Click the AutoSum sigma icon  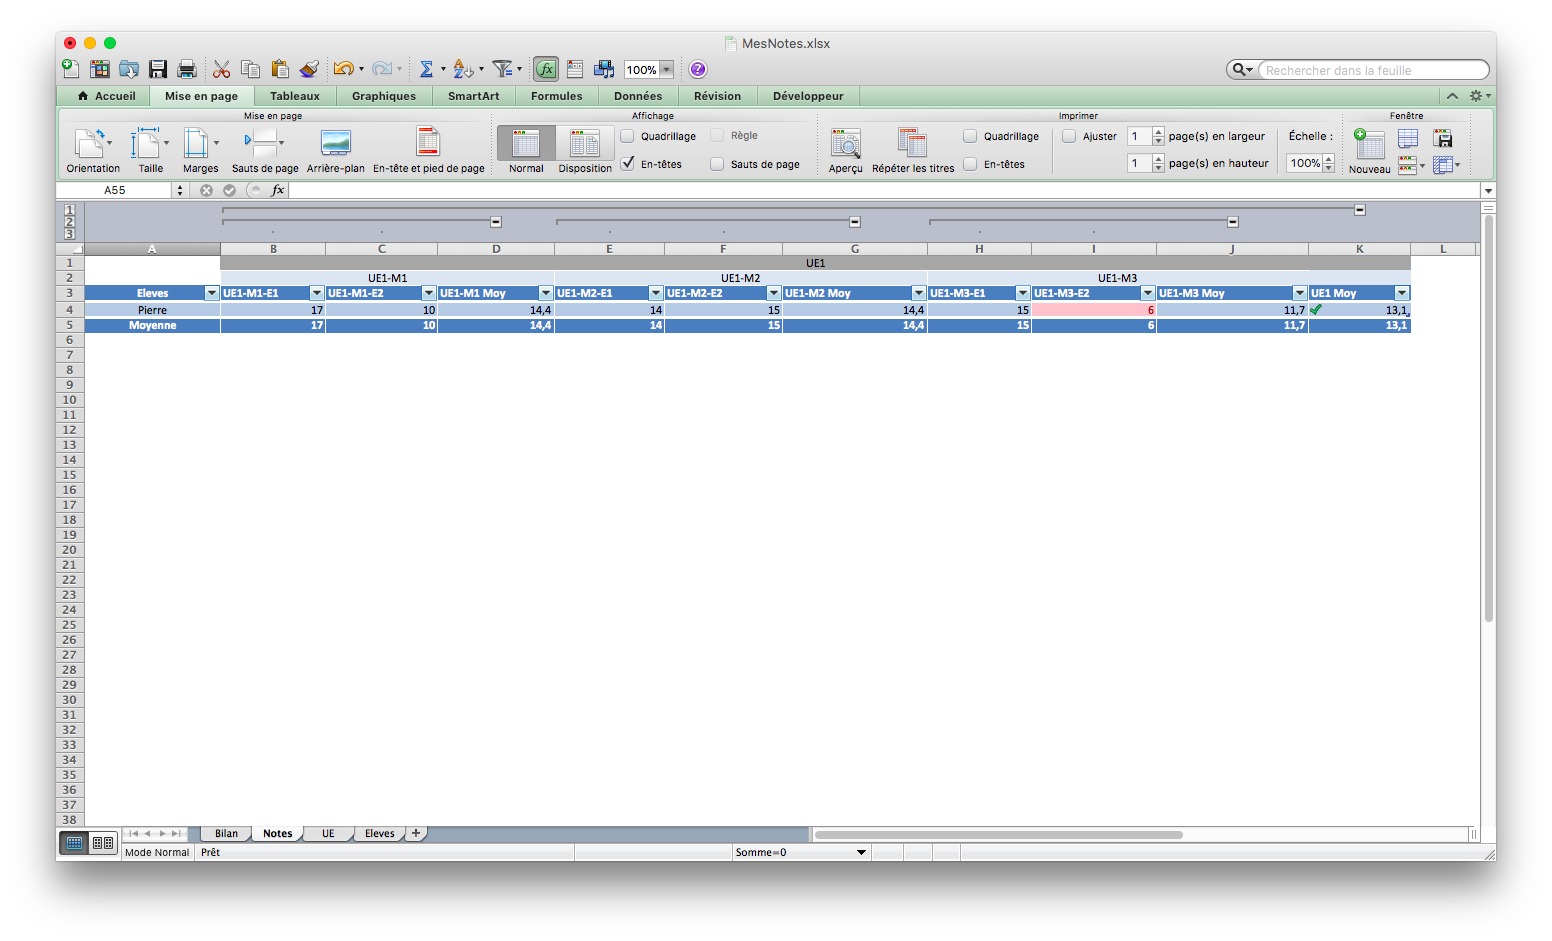(426, 69)
